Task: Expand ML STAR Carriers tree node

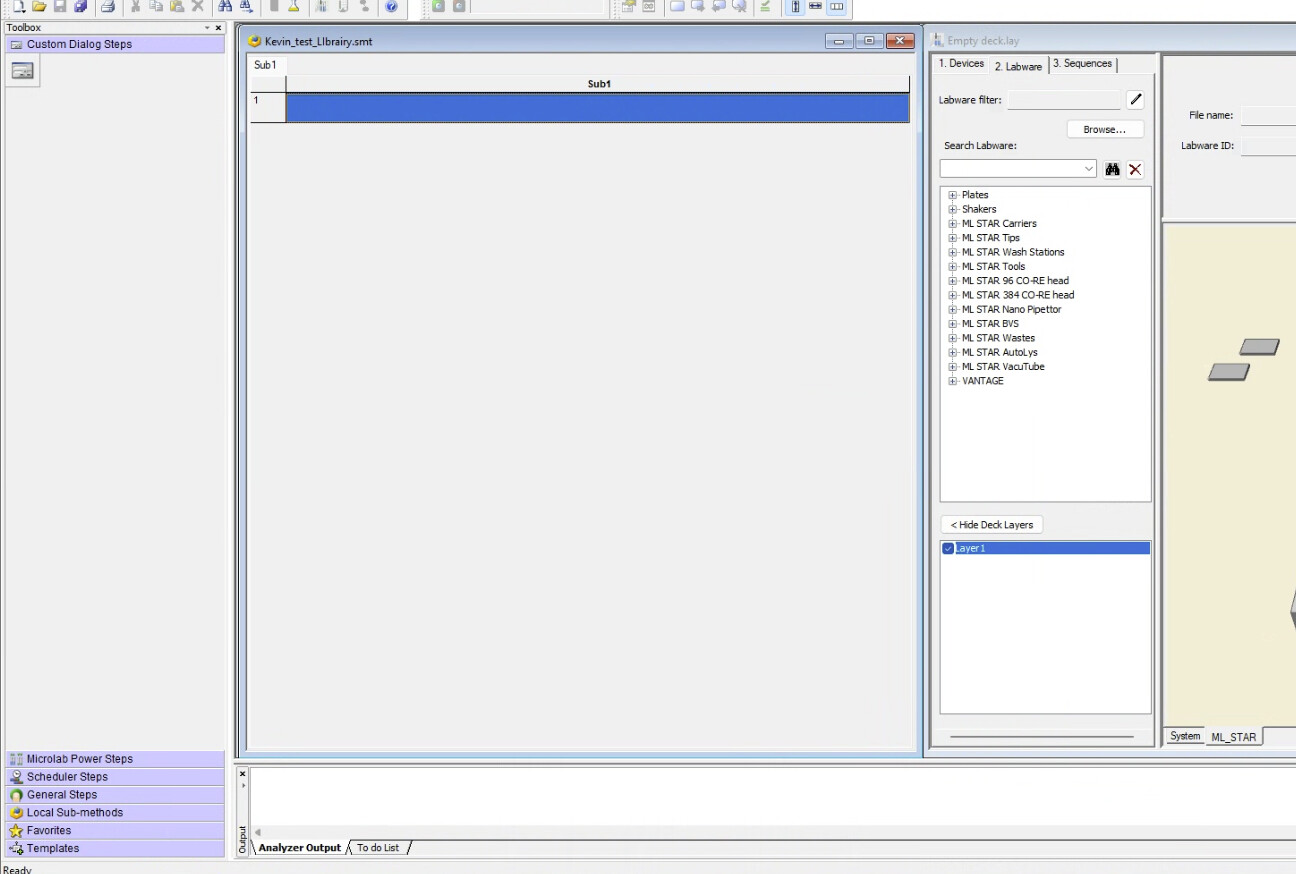Action: tap(953, 224)
